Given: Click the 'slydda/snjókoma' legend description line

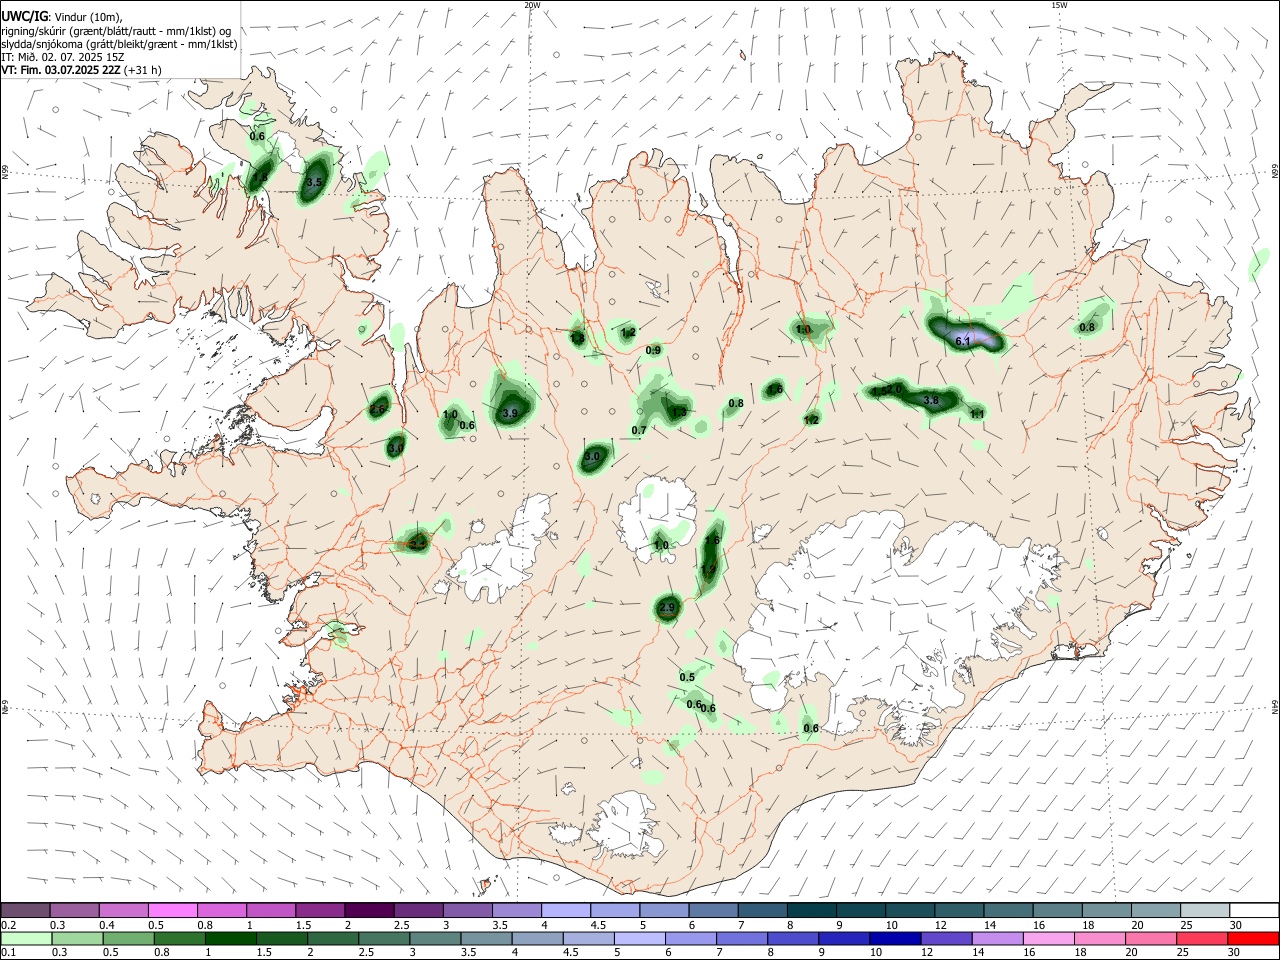Looking at the screenshot, I should pyautogui.click(x=119, y=44).
